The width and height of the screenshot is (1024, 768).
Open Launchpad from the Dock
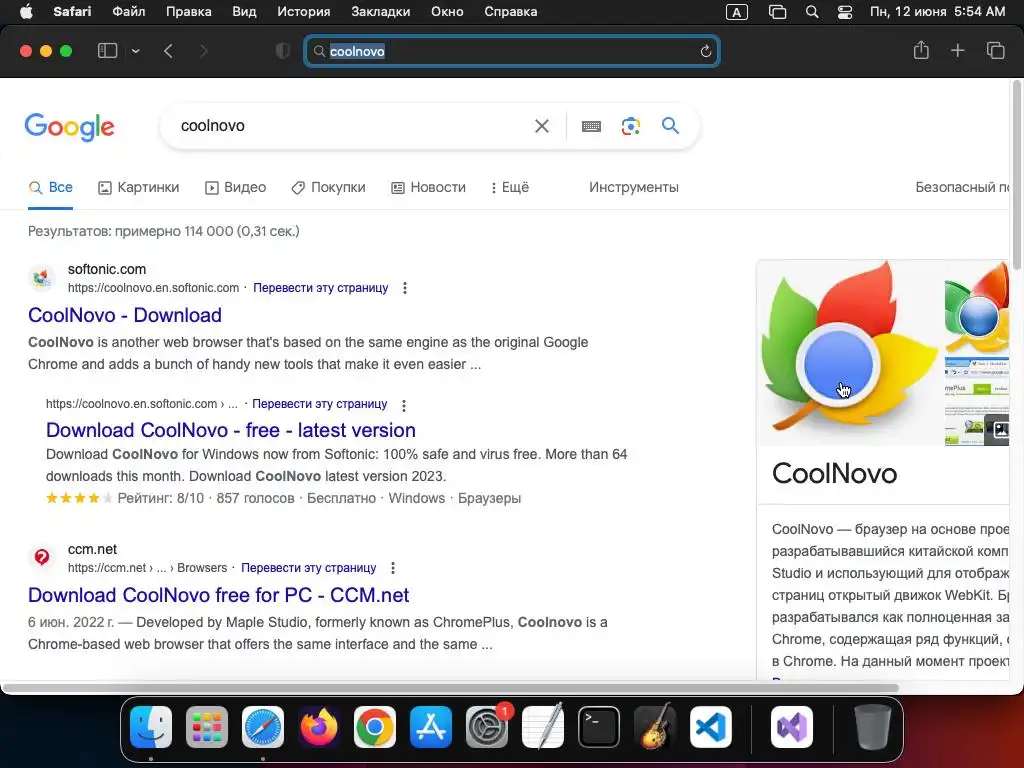pyautogui.click(x=207, y=727)
